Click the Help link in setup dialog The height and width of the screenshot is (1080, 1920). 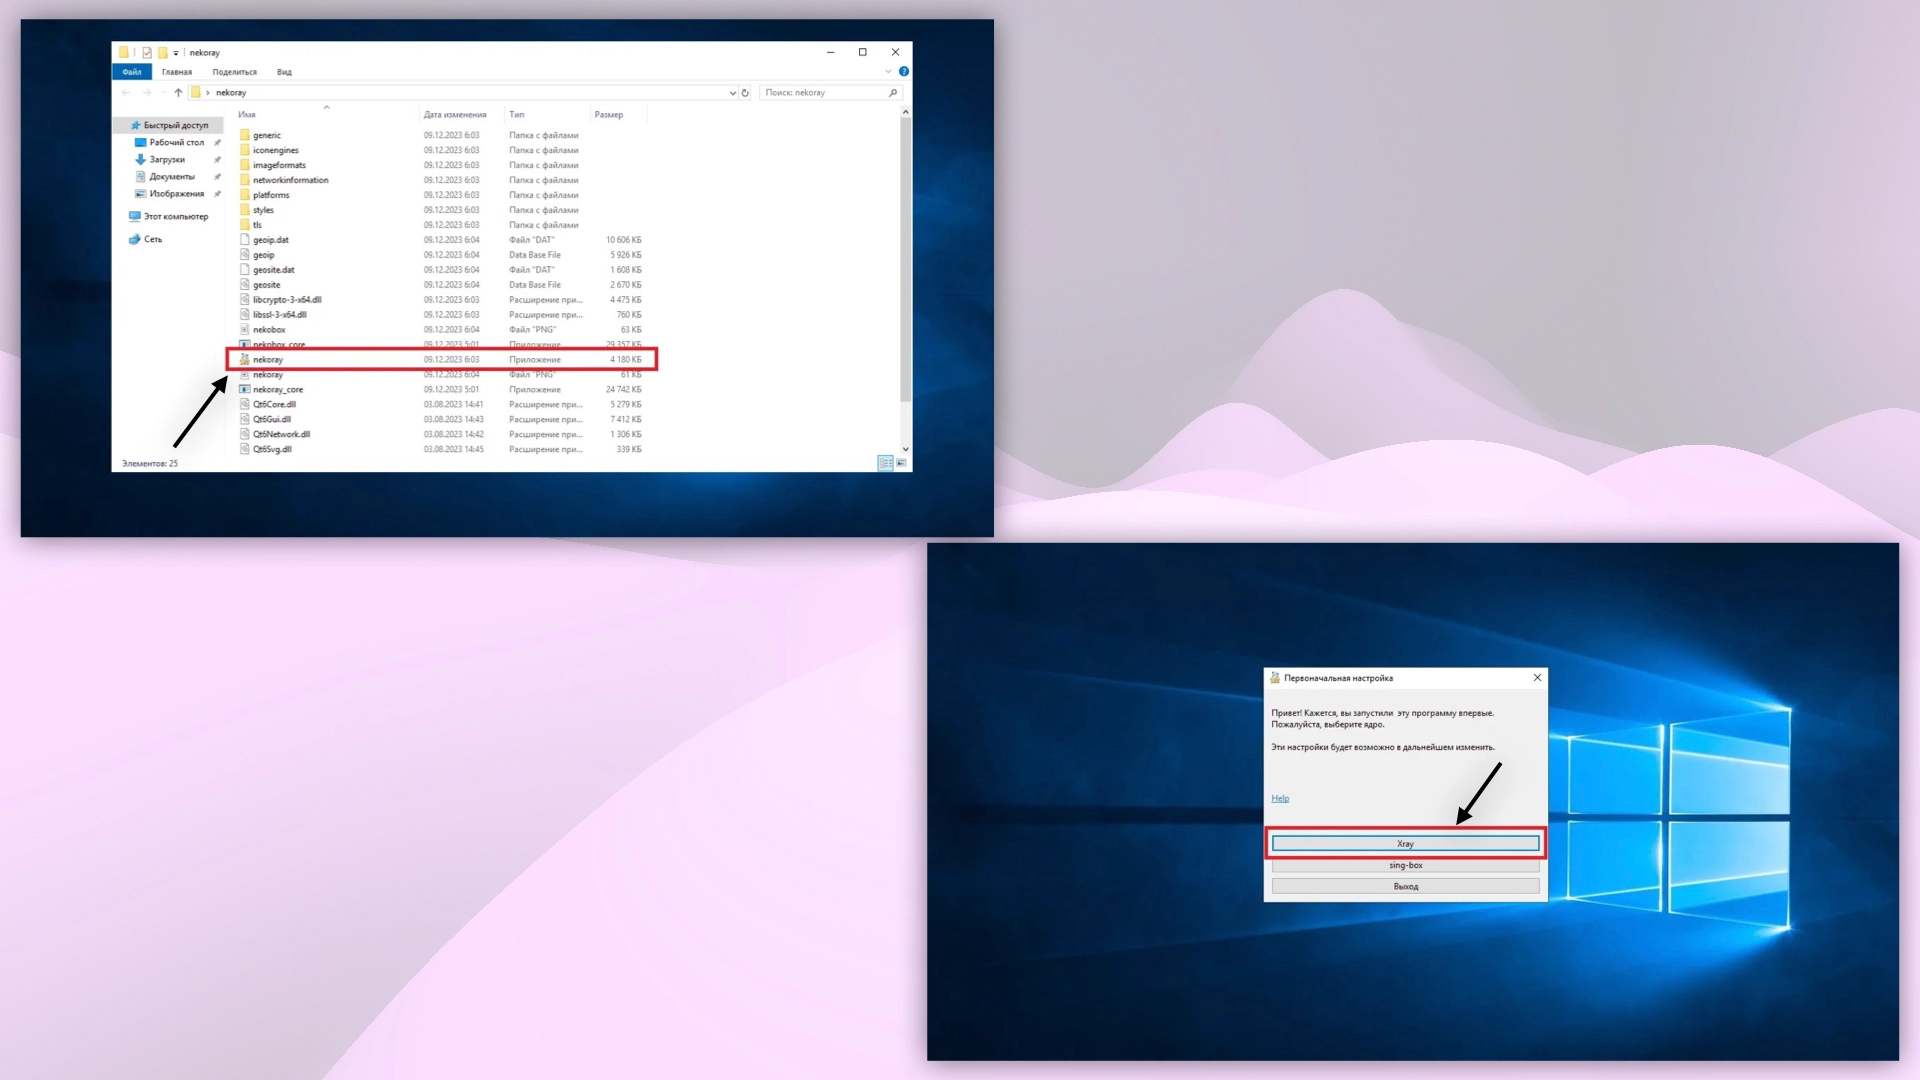[1280, 799]
